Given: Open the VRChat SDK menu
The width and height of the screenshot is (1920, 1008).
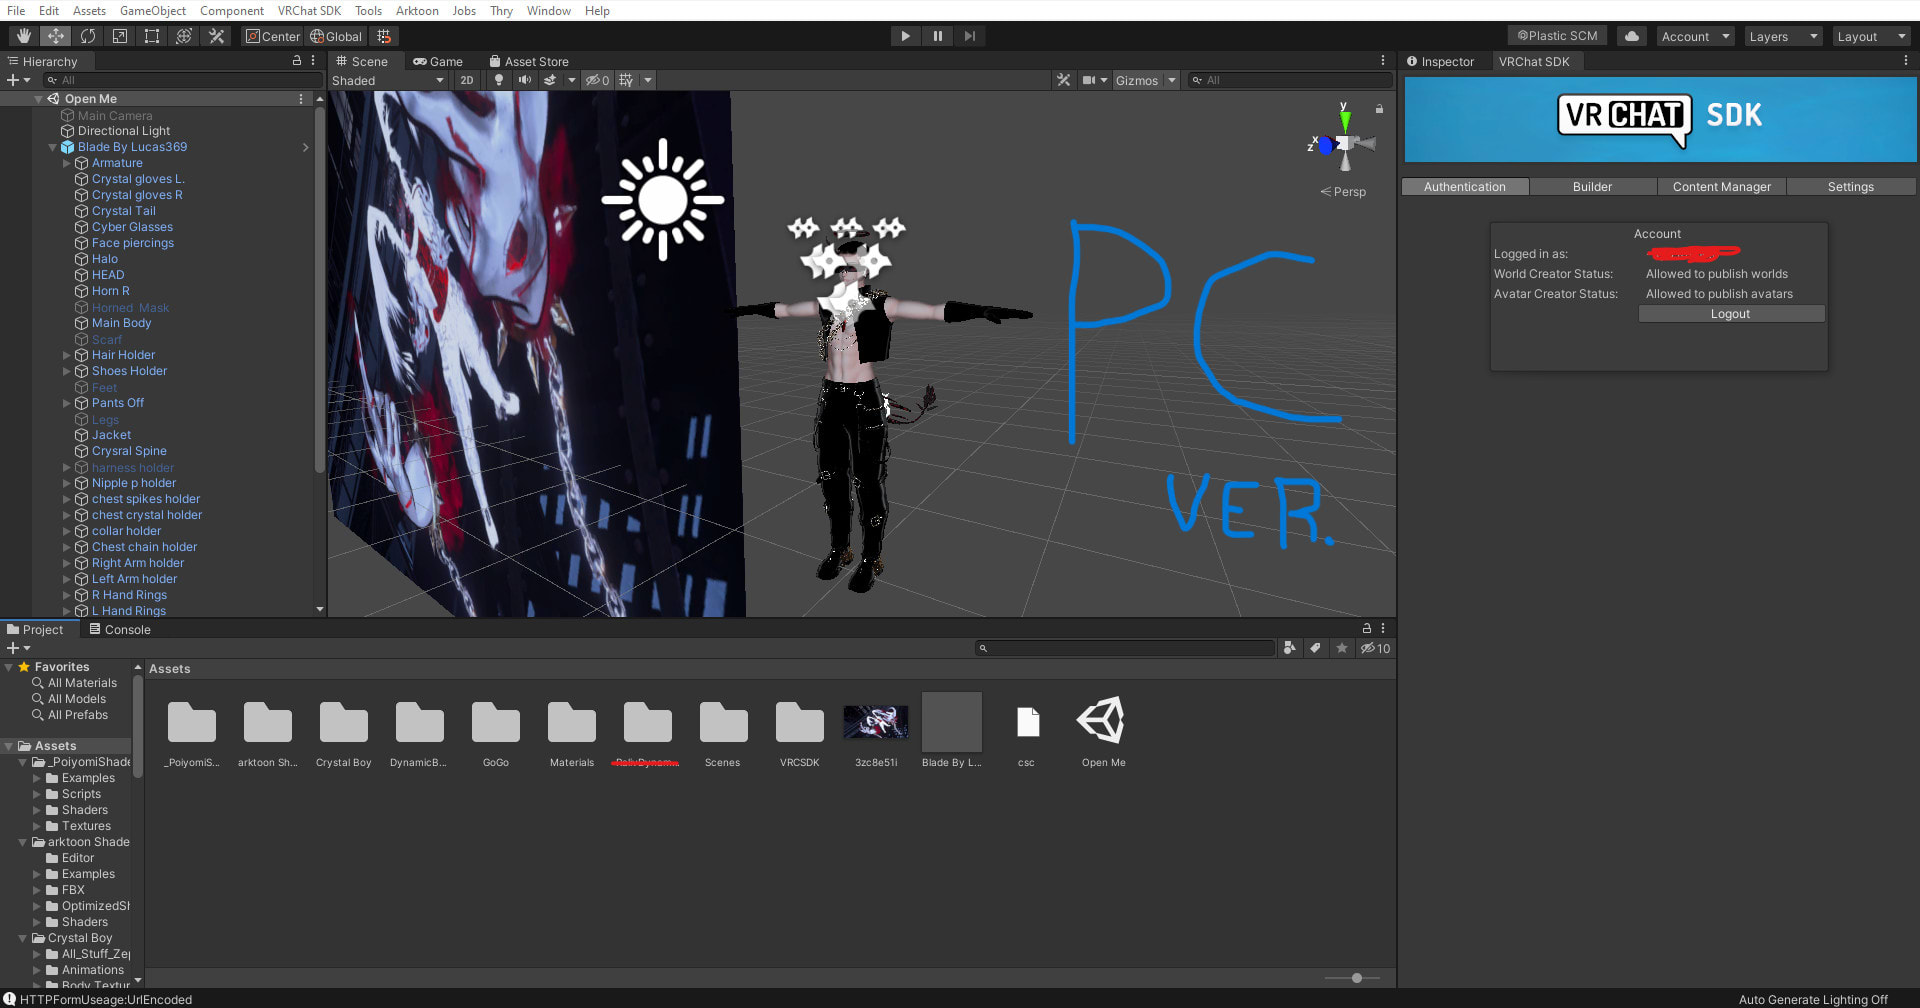Looking at the screenshot, I should coord(309,11).
